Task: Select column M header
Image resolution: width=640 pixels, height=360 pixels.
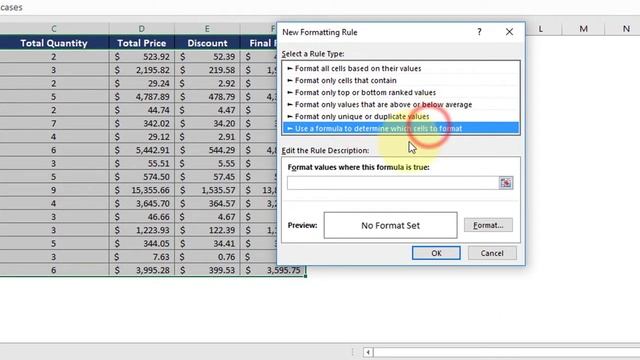Action: point(583,29)
